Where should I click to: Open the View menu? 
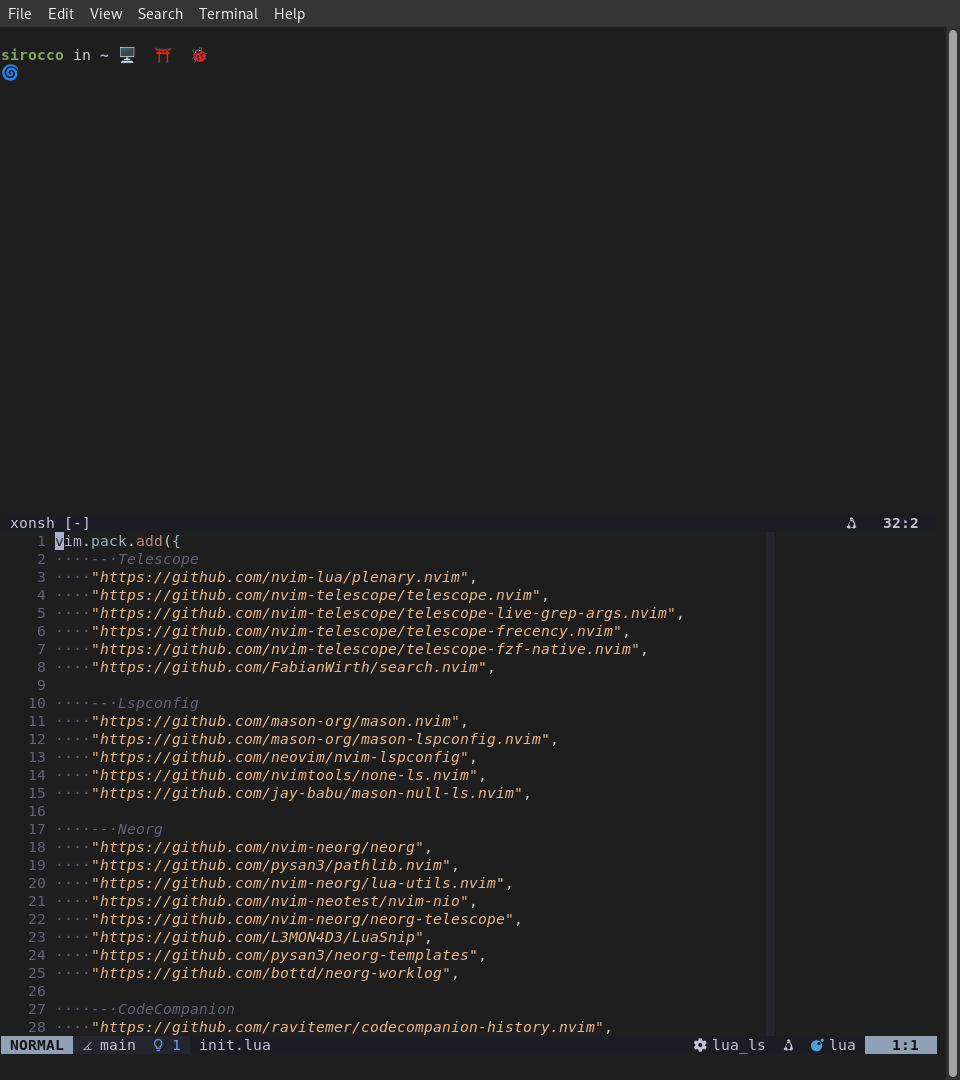106,14
